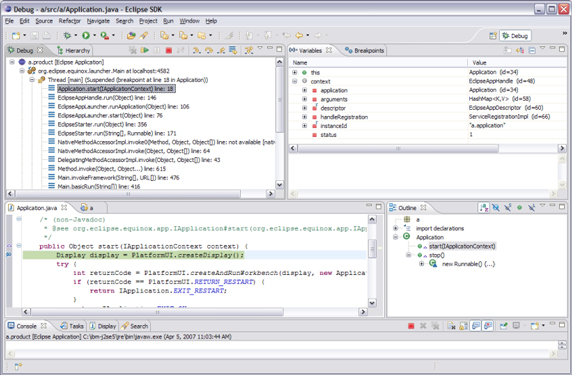572x375 pixels.
Task: Click the red Terminate icon in Debug view
Action: [x=169, y=50]
